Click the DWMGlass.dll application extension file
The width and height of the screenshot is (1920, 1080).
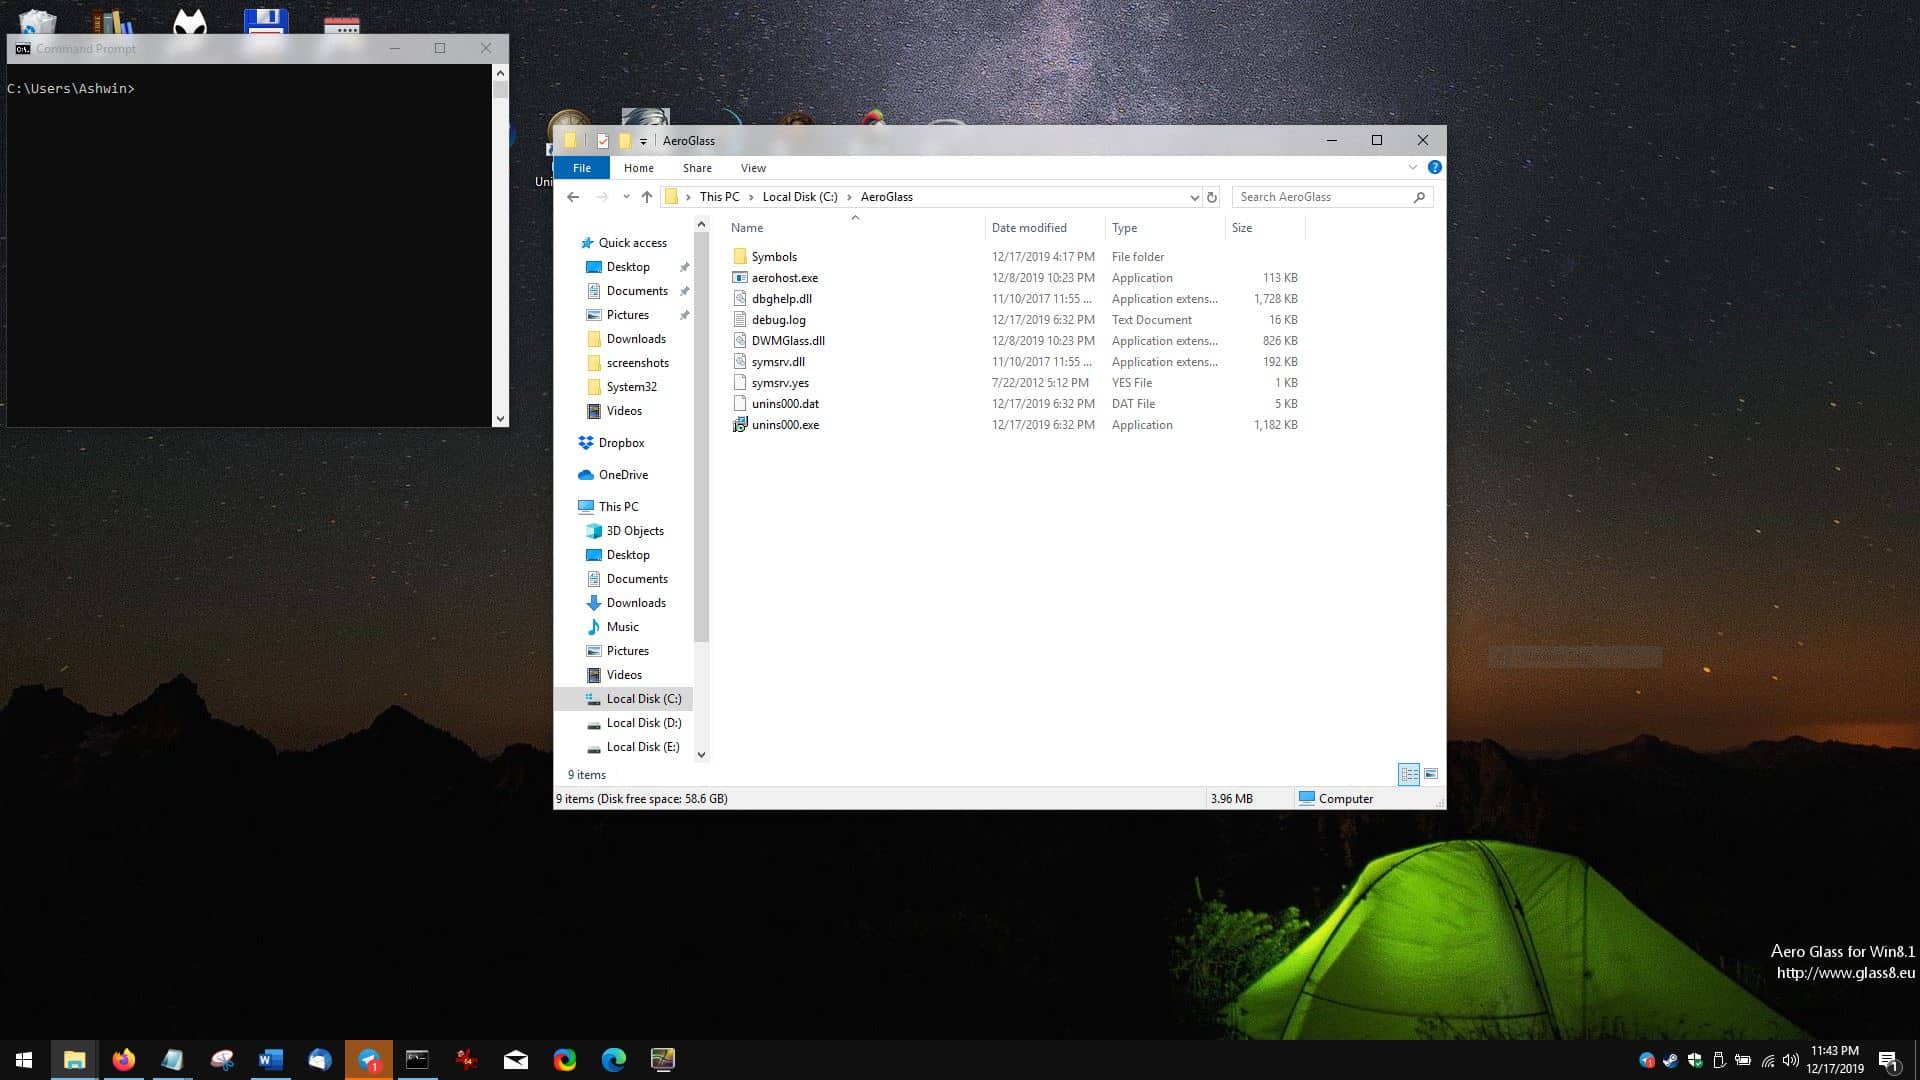[x=787, y=340]
